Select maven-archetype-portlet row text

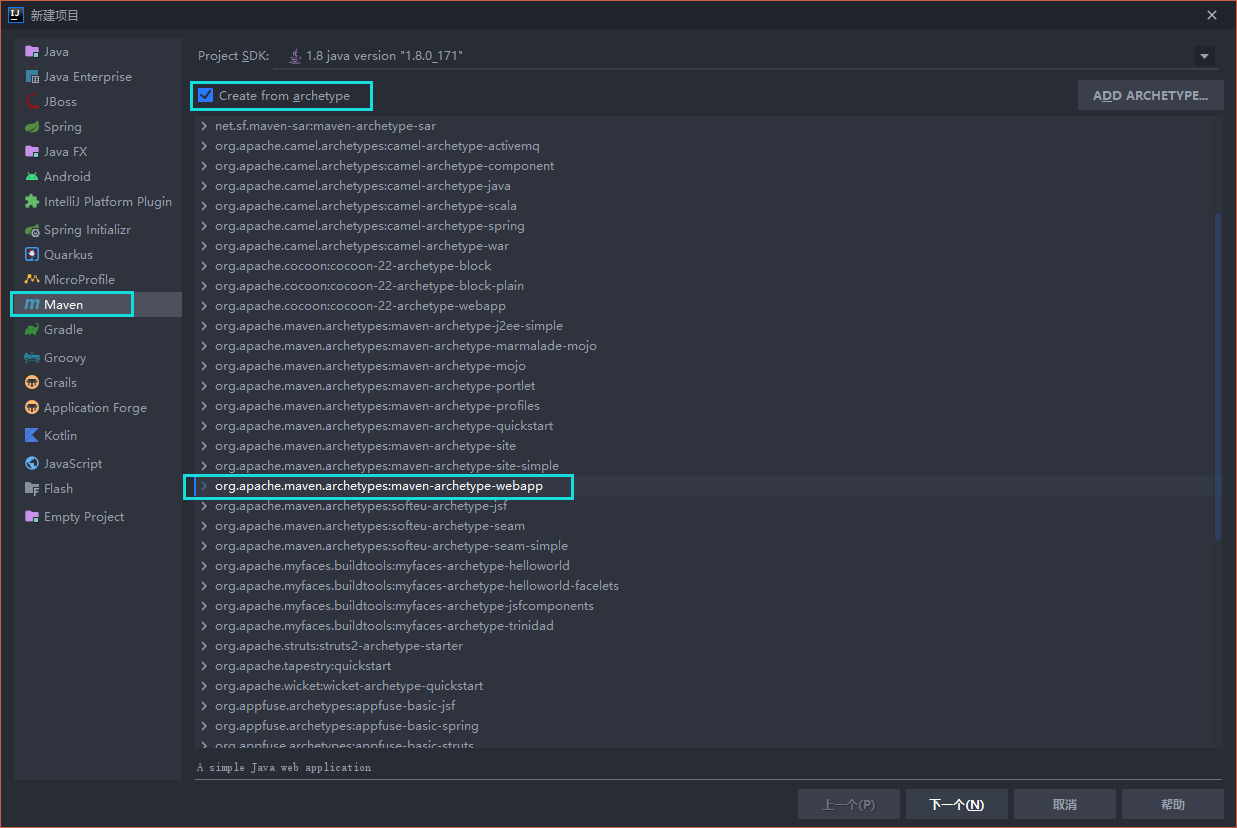(375, 386)
